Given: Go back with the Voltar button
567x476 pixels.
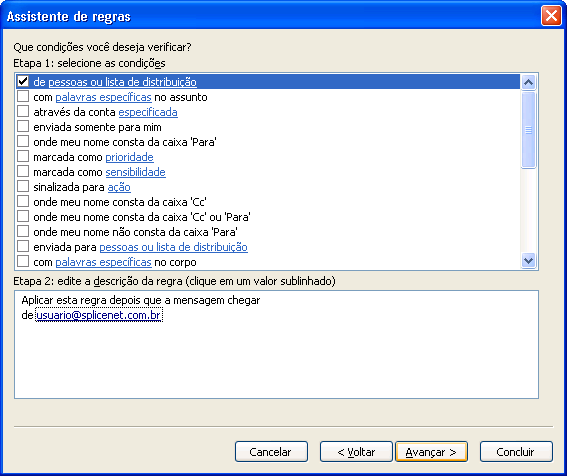Looking at the screenshot, I should 356,452.
